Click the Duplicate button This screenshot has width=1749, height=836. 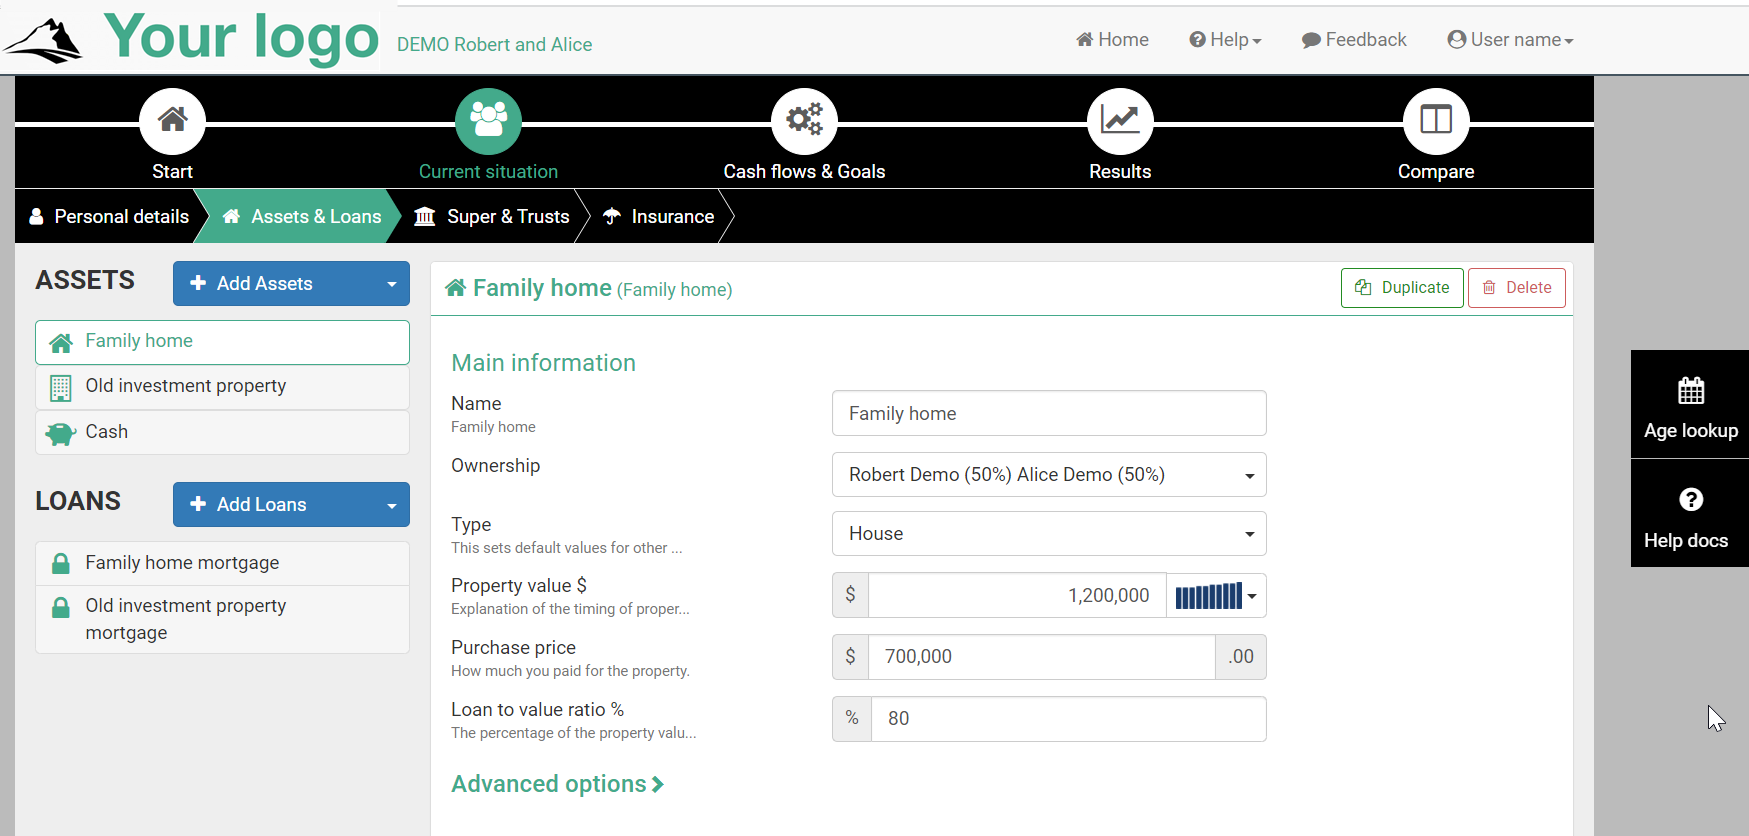click(1402, 288)
